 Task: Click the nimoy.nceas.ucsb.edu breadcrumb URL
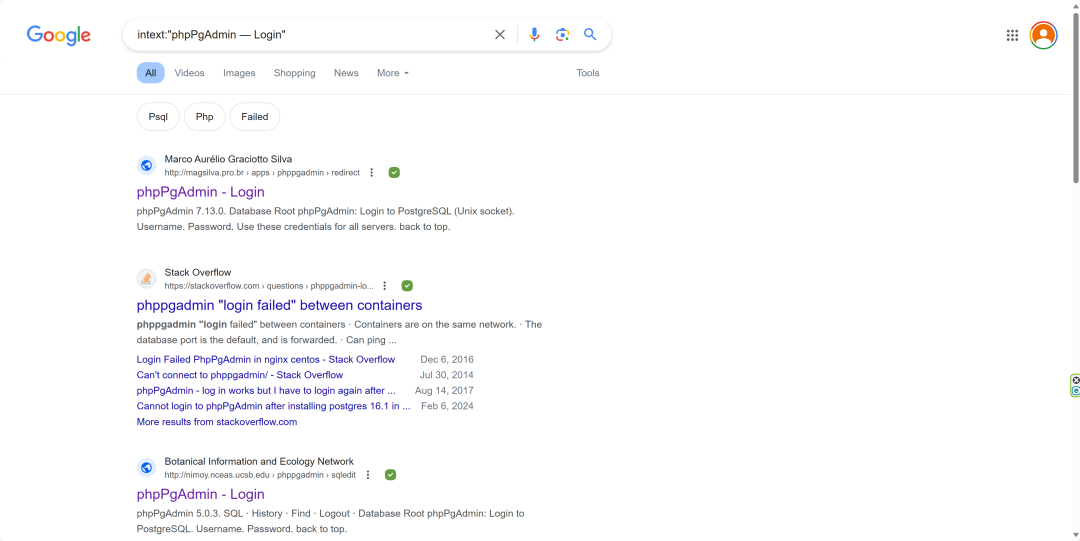(260, 475)
